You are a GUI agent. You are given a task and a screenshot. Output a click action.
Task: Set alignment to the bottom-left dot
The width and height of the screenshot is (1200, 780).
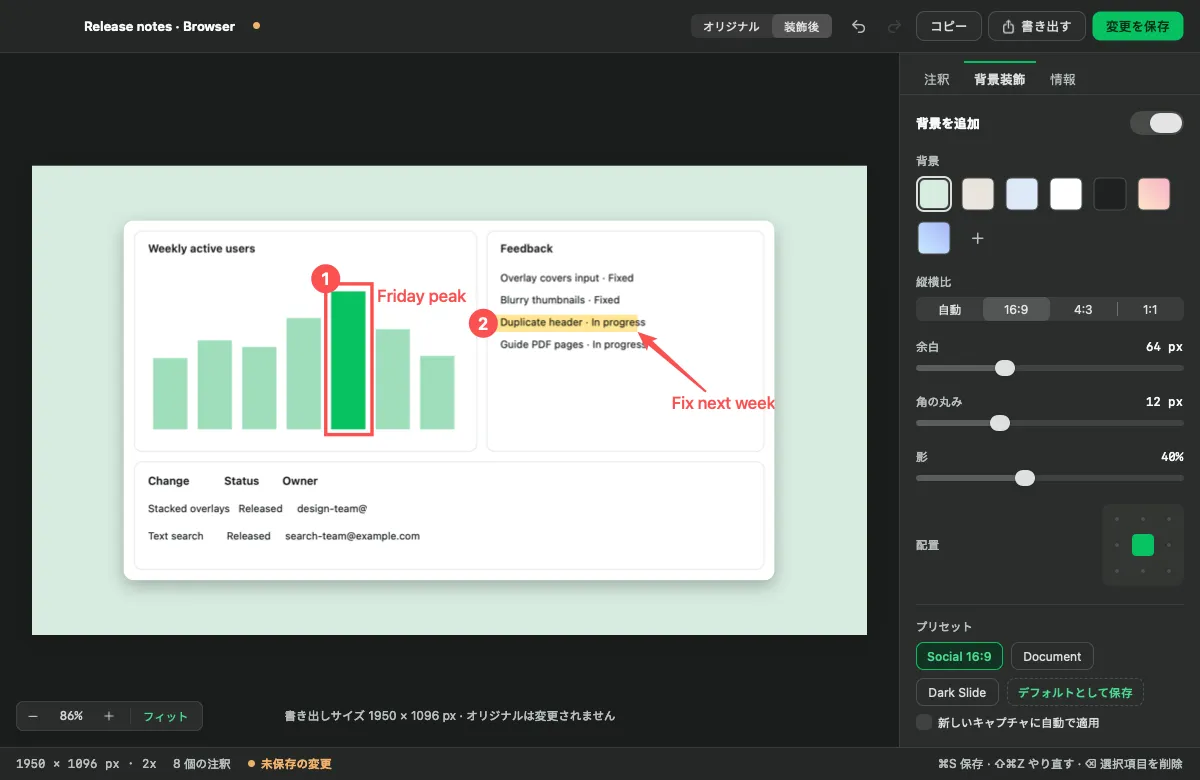click(x=1117, y=571)
